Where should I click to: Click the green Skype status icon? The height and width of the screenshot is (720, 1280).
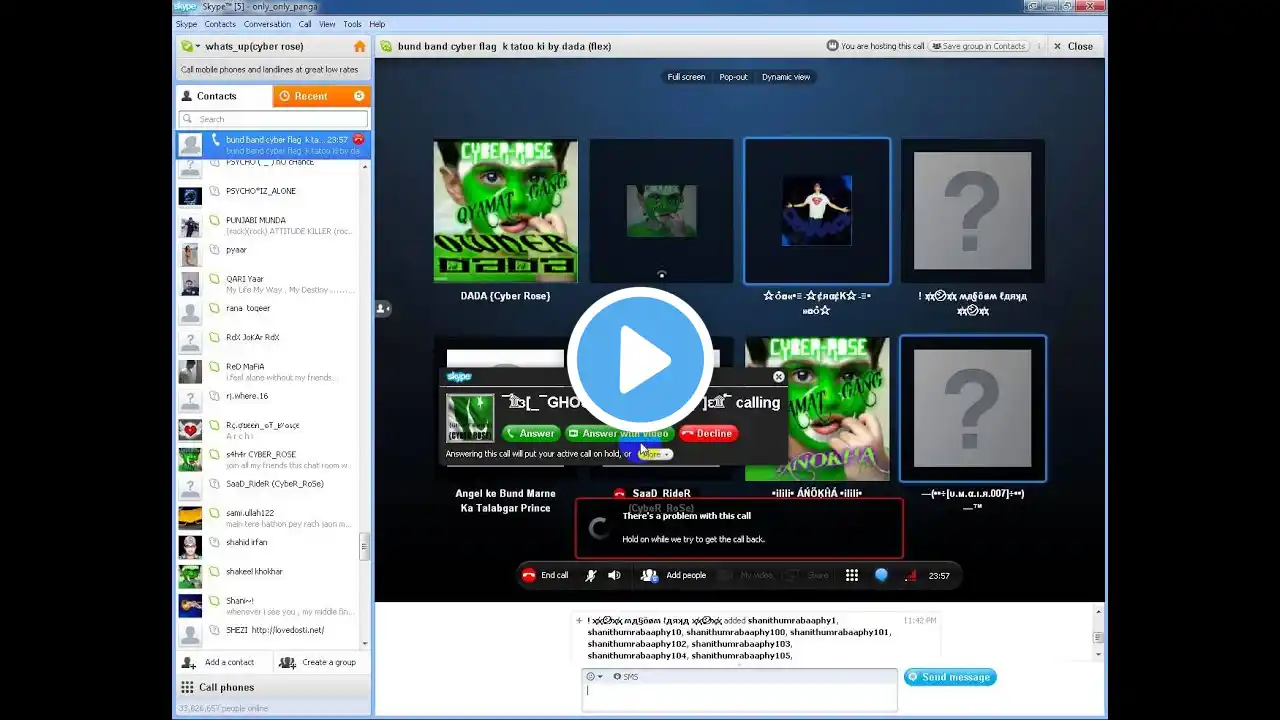click(x=186, y=46)
